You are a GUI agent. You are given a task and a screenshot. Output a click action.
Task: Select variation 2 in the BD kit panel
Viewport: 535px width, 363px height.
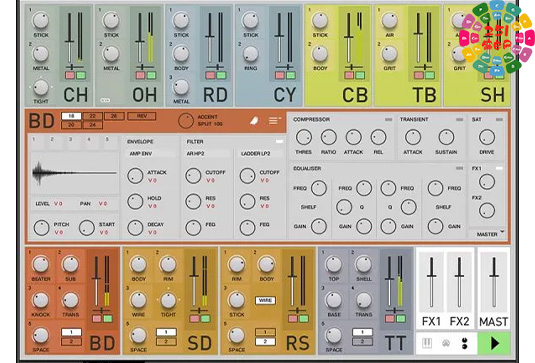pos(71,342)
